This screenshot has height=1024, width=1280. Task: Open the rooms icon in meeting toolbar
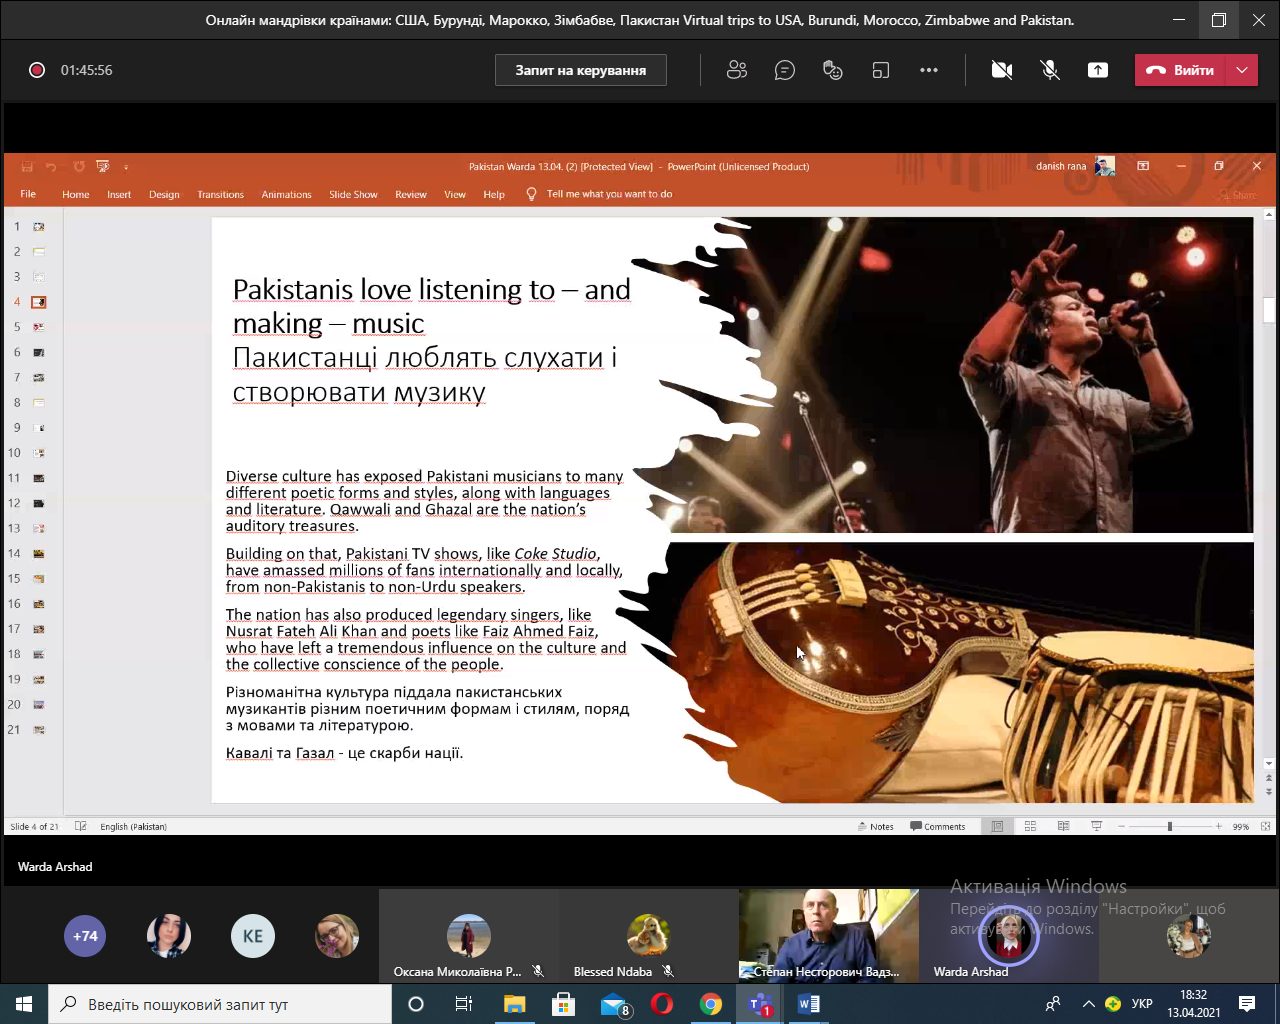[x=881, y=70]
